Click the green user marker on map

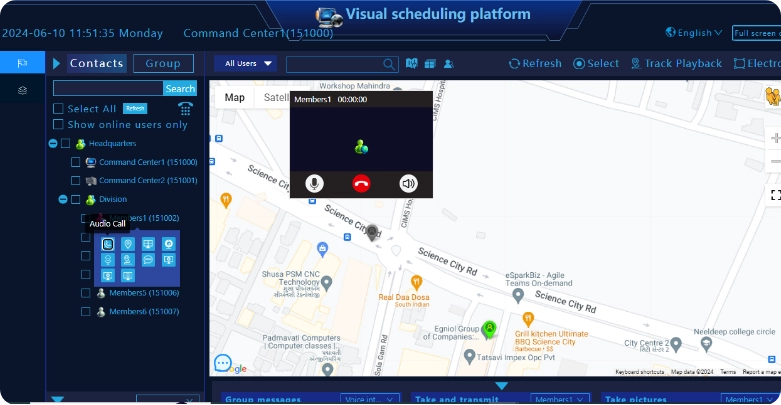pos(489,328)
